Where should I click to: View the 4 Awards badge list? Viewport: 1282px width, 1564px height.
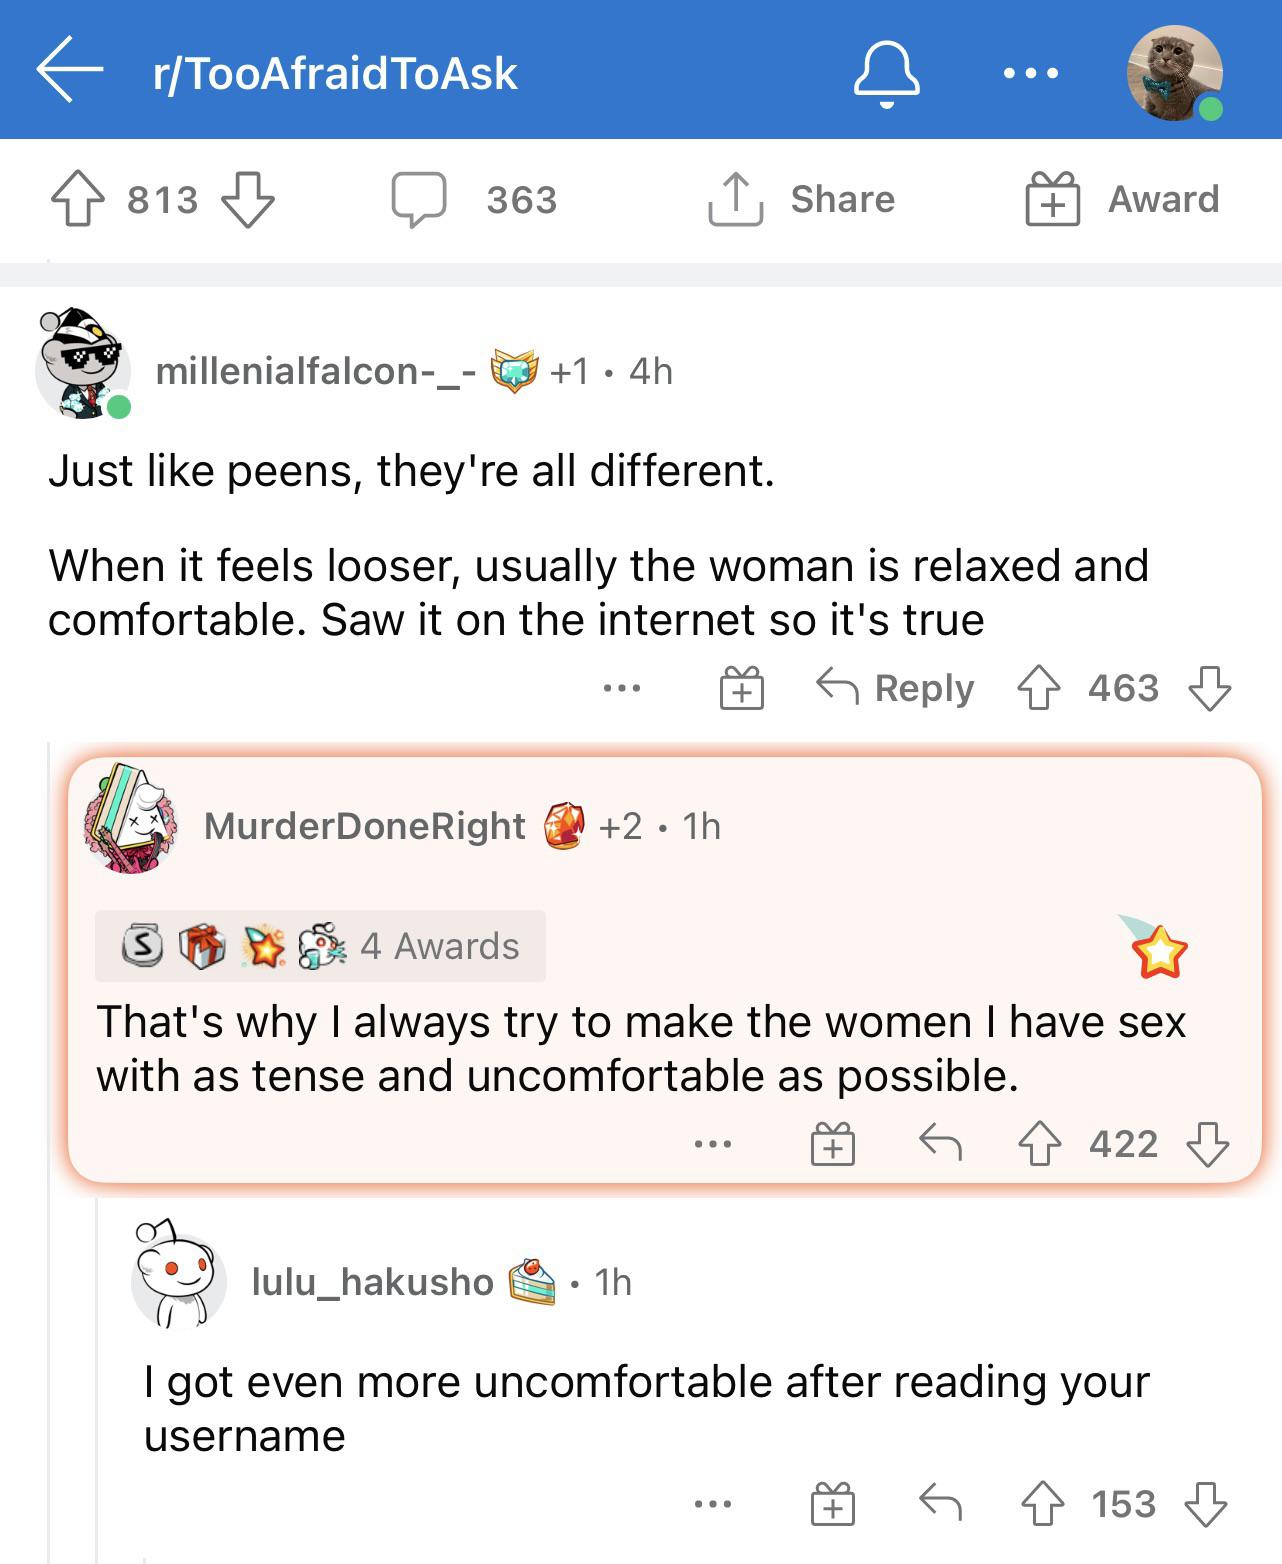pyautogui.click(x=320, y=945)
